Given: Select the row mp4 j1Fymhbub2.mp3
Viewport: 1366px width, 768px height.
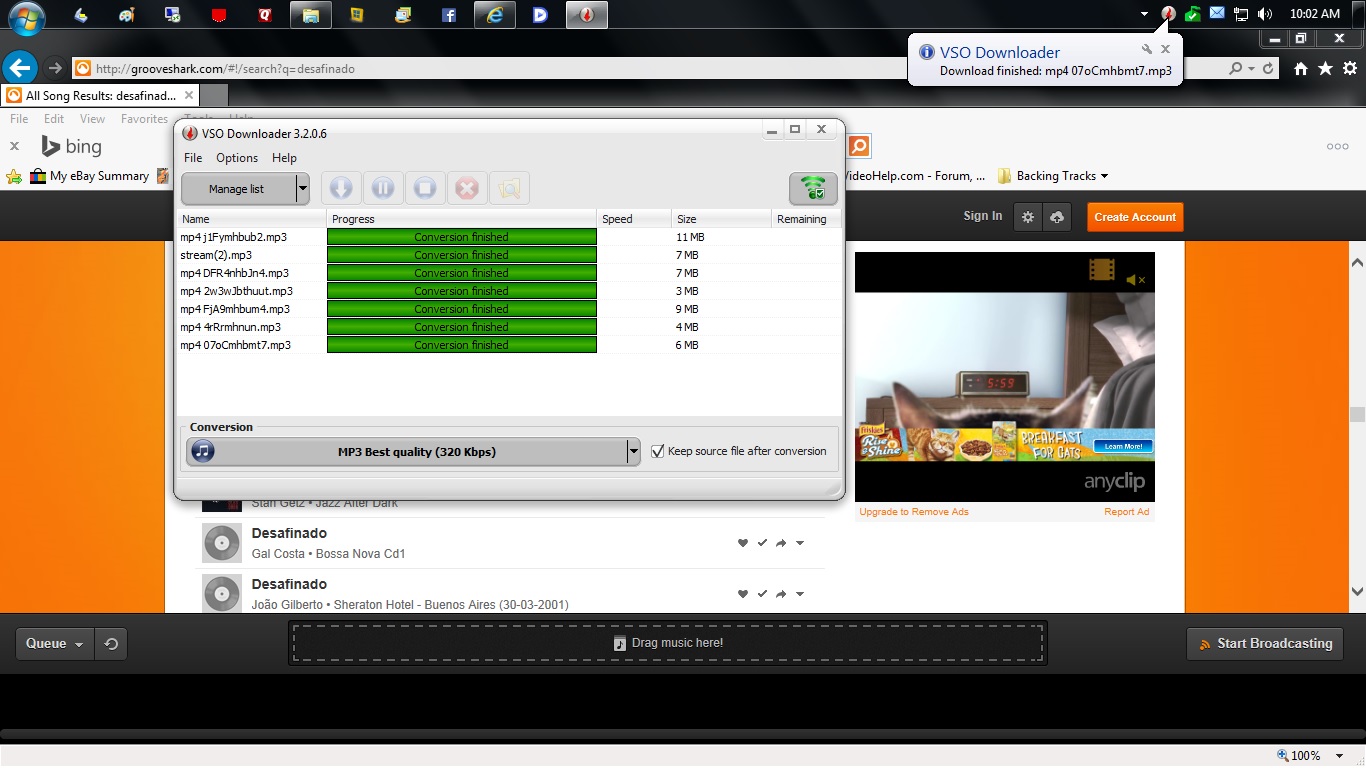Looking at the screenshot, I should 510,237.
